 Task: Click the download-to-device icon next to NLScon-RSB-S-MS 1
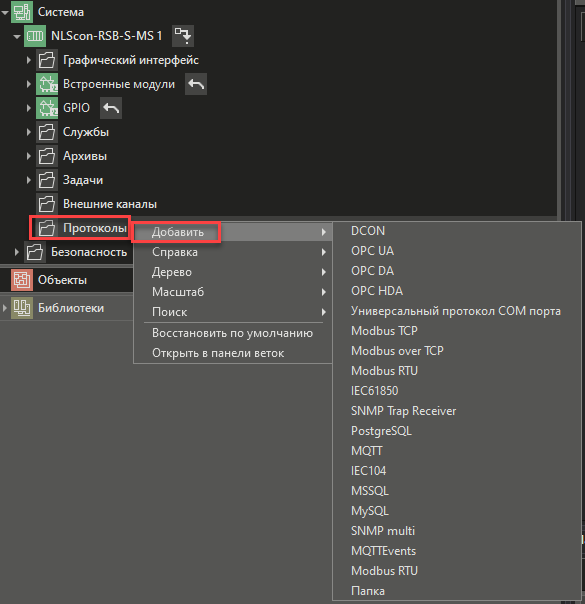(183, 36)
